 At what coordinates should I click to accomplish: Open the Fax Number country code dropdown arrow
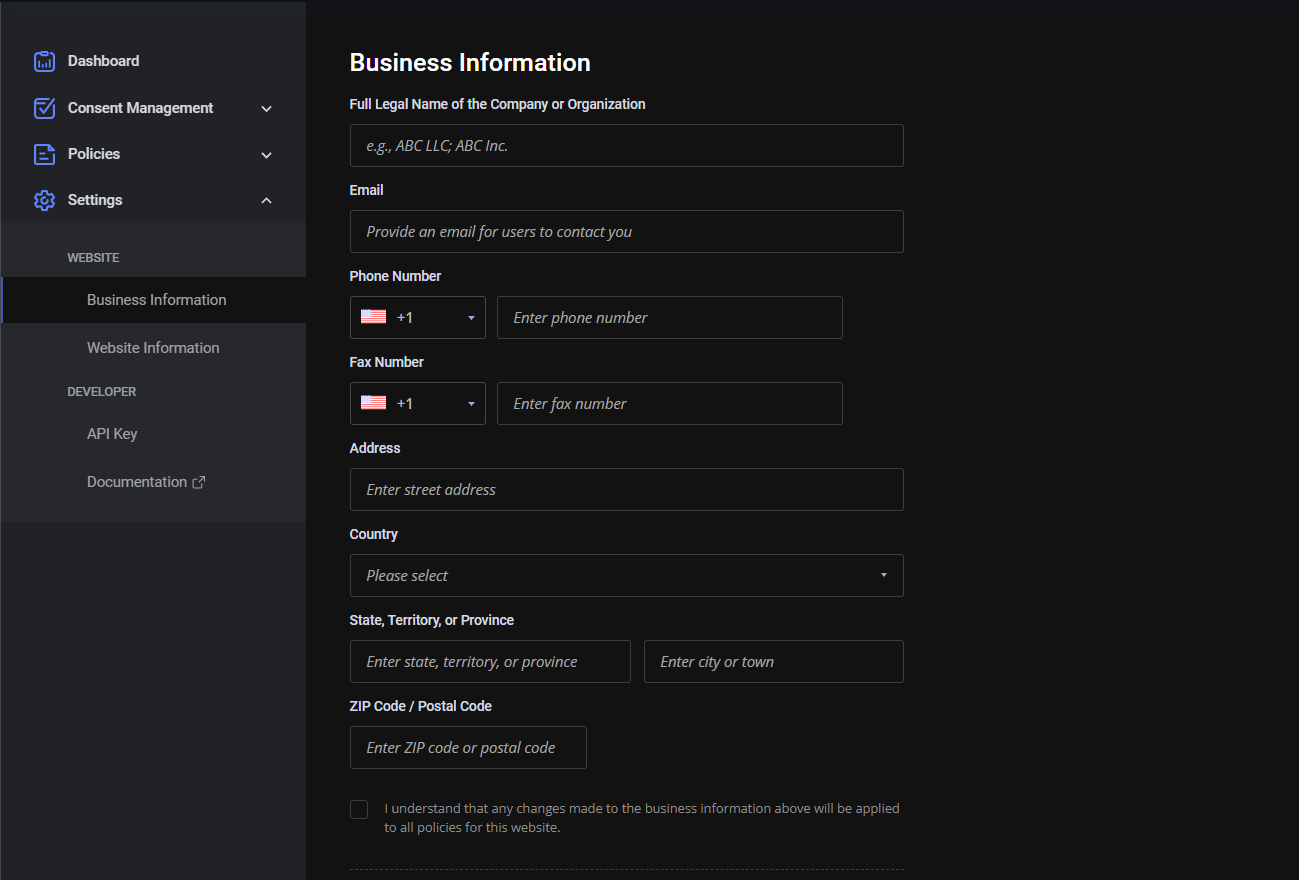471,404
